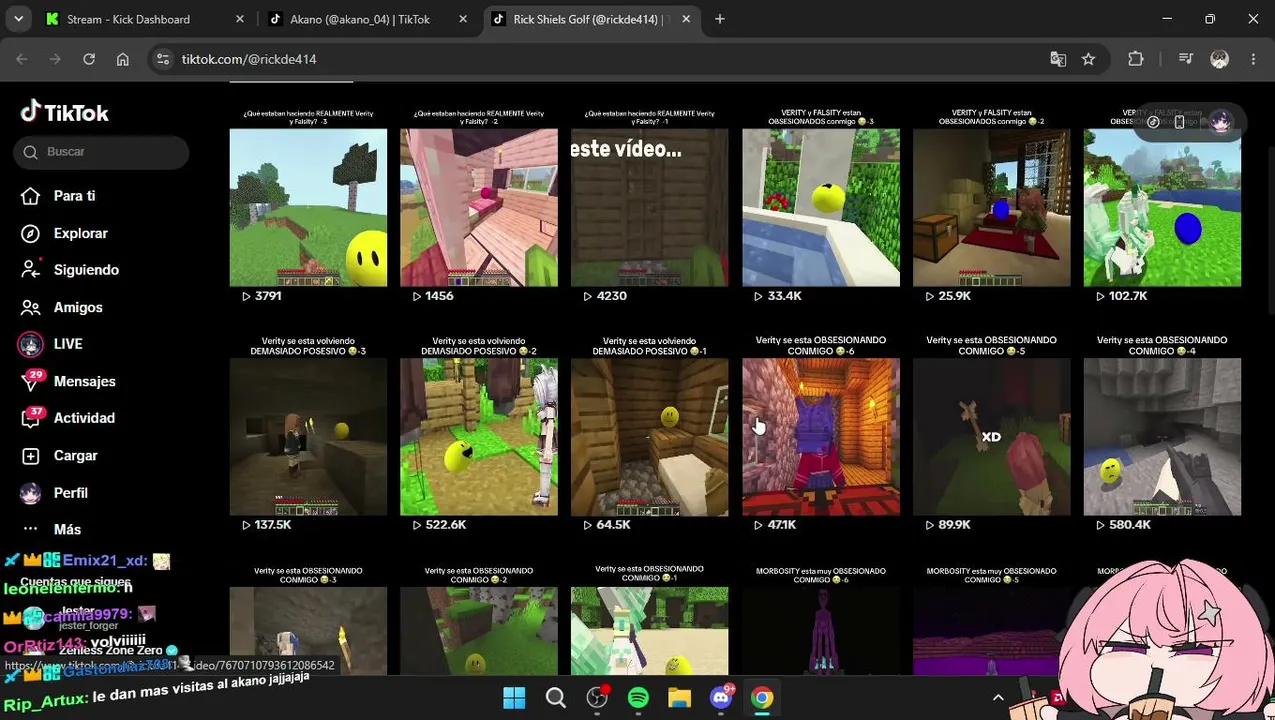Viewport: 1275px width, 720px height.
Task: Open Windows taskbar search
Action: [555, 698]
